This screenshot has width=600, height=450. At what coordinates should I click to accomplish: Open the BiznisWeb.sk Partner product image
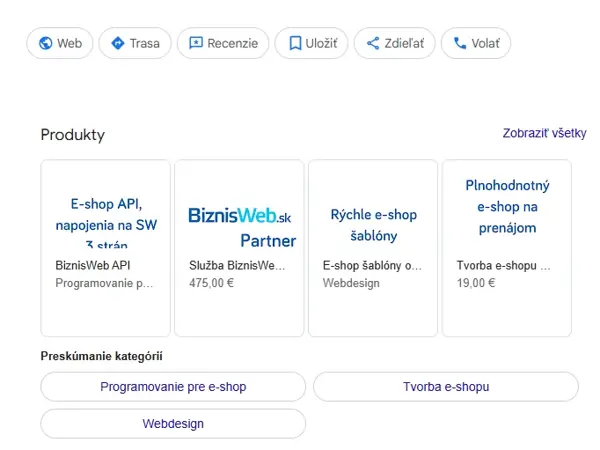242,227
